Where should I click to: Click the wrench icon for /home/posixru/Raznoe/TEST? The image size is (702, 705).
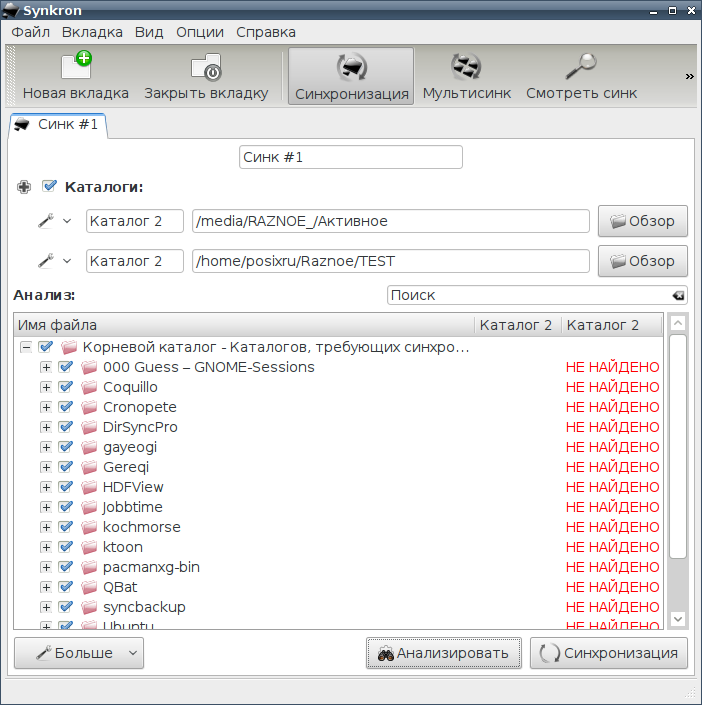click(x=46, y=261)
